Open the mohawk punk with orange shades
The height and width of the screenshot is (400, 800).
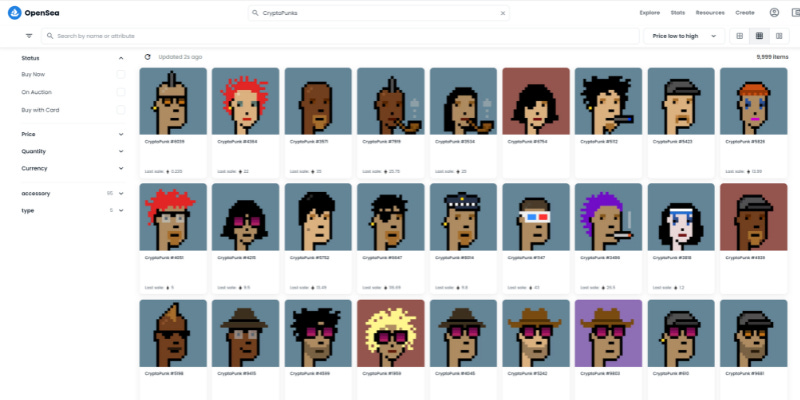(x=173, y=101)
